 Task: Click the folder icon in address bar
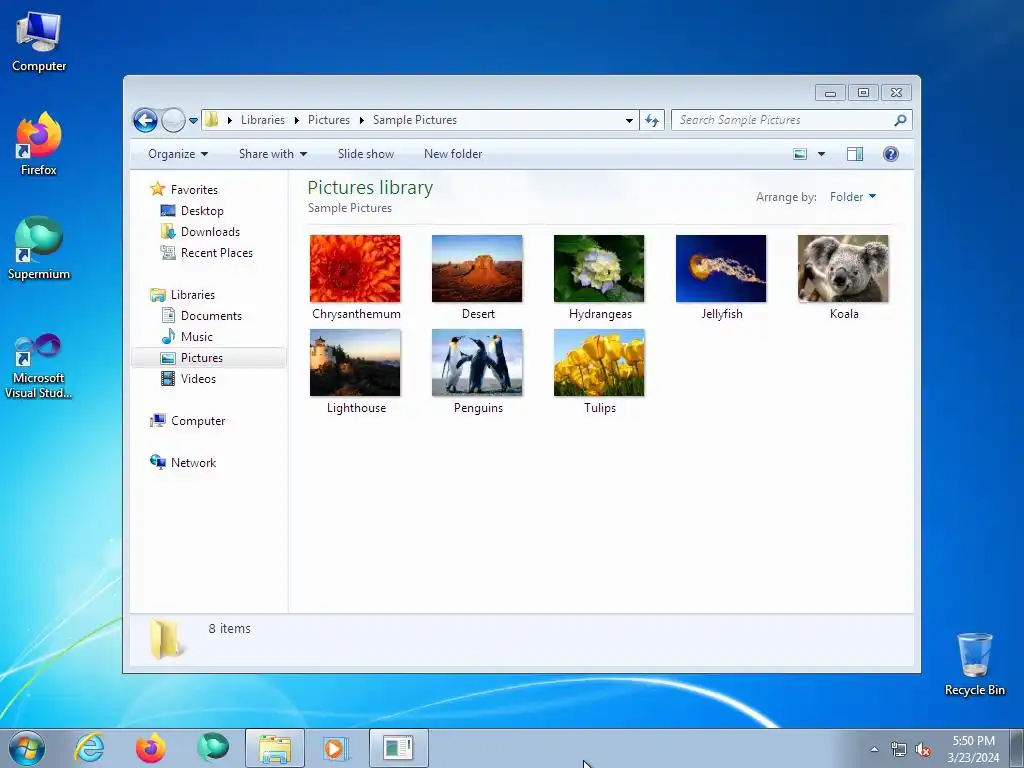[x=212, y=120]
